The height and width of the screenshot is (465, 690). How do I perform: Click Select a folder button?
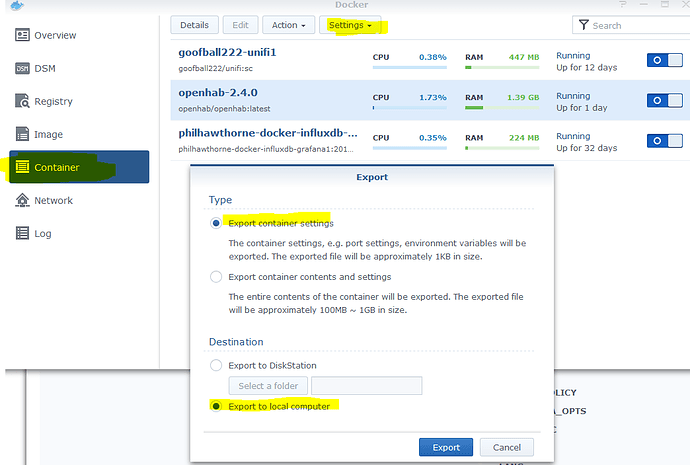268,386
